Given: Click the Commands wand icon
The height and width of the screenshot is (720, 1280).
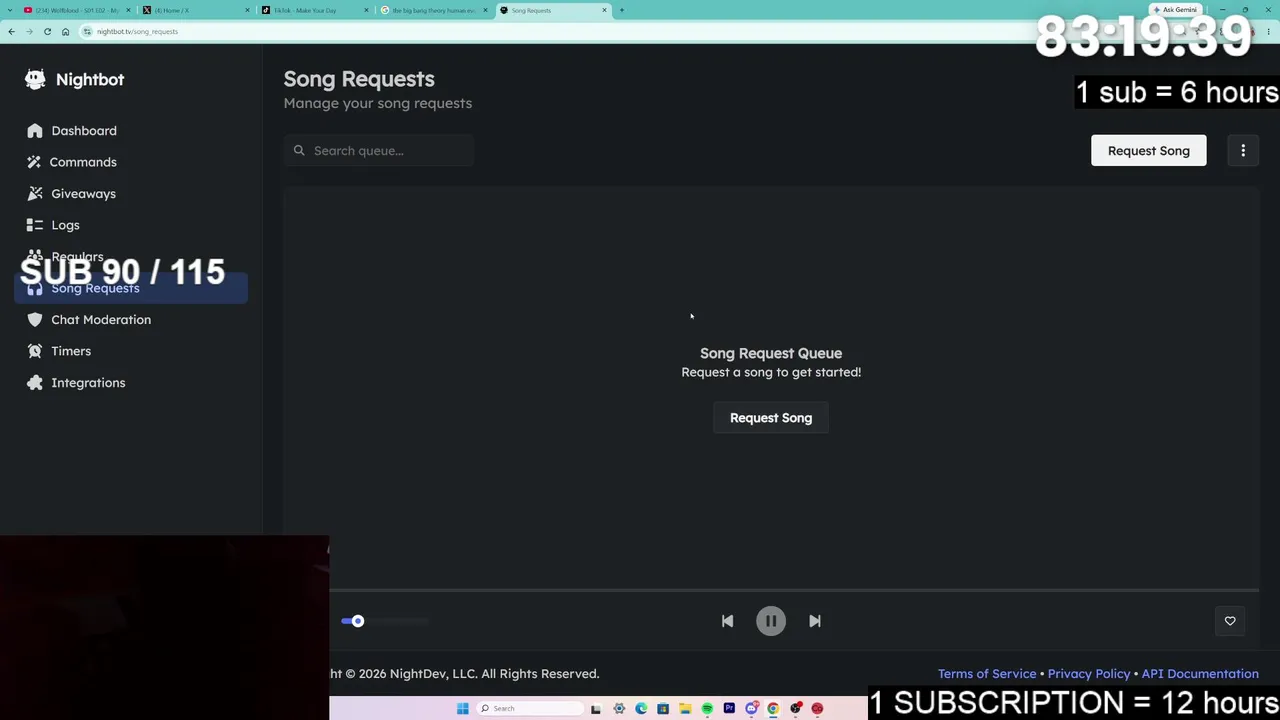Looking at the screenshot, I should point(35,162).
